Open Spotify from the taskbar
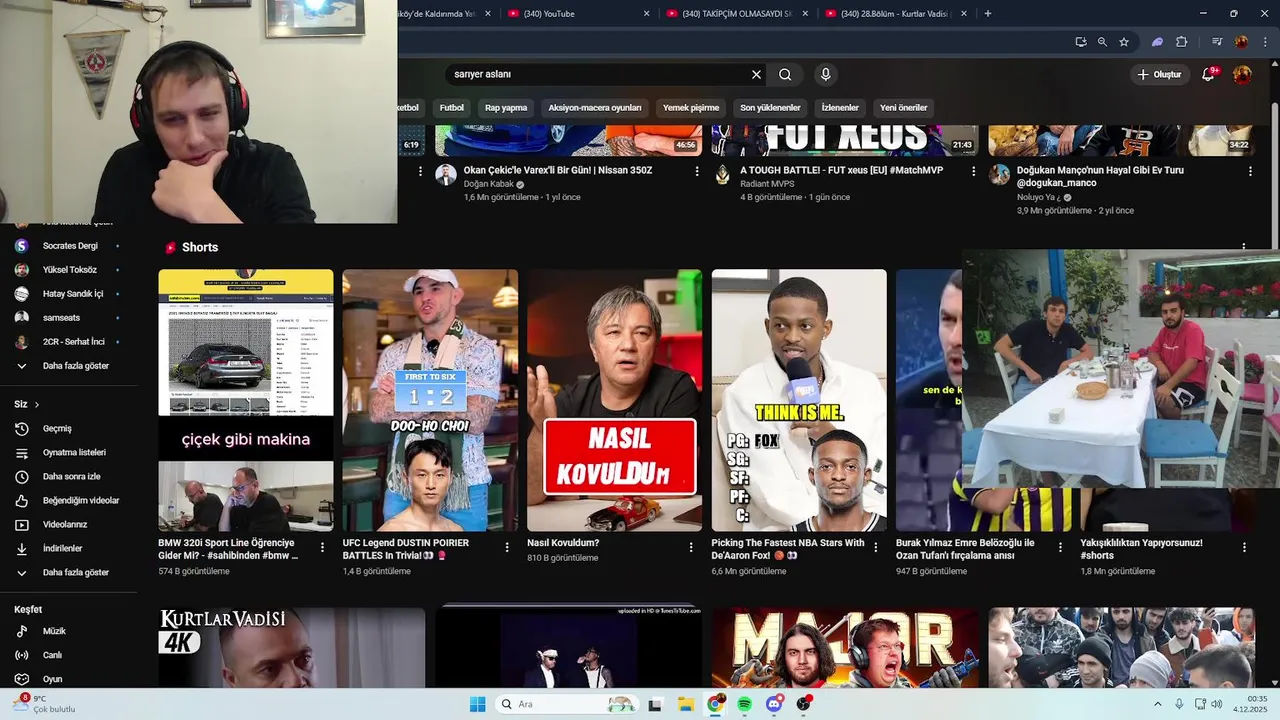The width and height of the screenshot is (1280, 720). [x=745, y=704]
